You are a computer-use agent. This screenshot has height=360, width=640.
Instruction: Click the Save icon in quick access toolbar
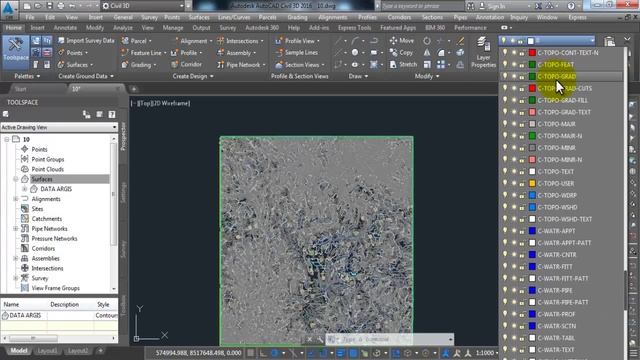pos(49,6)
